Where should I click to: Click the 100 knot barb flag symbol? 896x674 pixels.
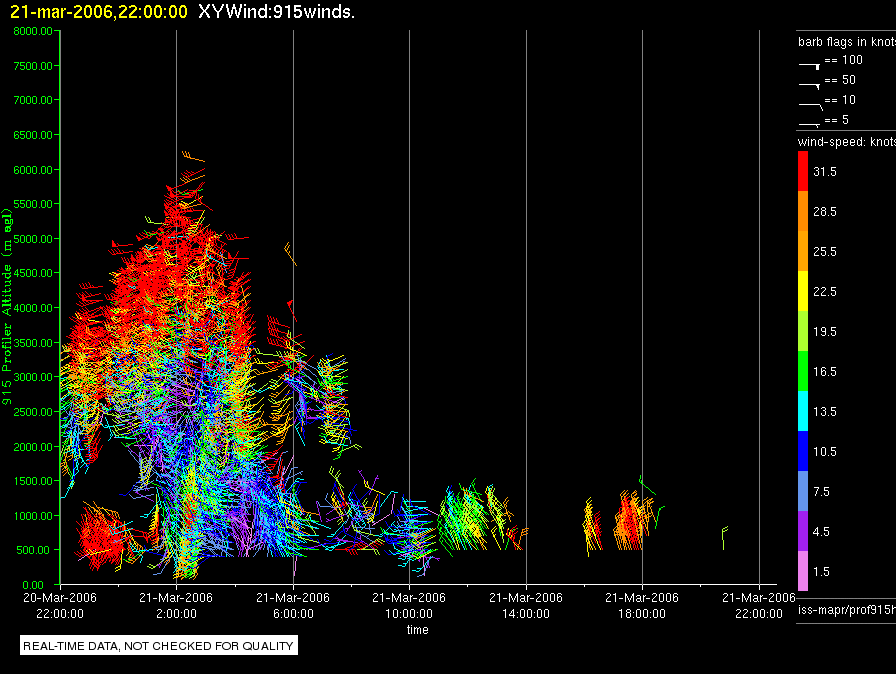(809, 66)
